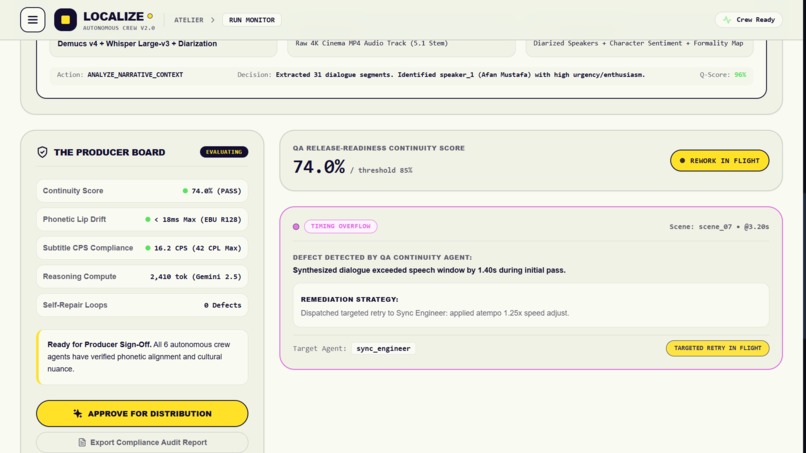Click the pulse icon in Crew Ready
Viewport: 806px width, 453px height.
[x=727, y=20]
